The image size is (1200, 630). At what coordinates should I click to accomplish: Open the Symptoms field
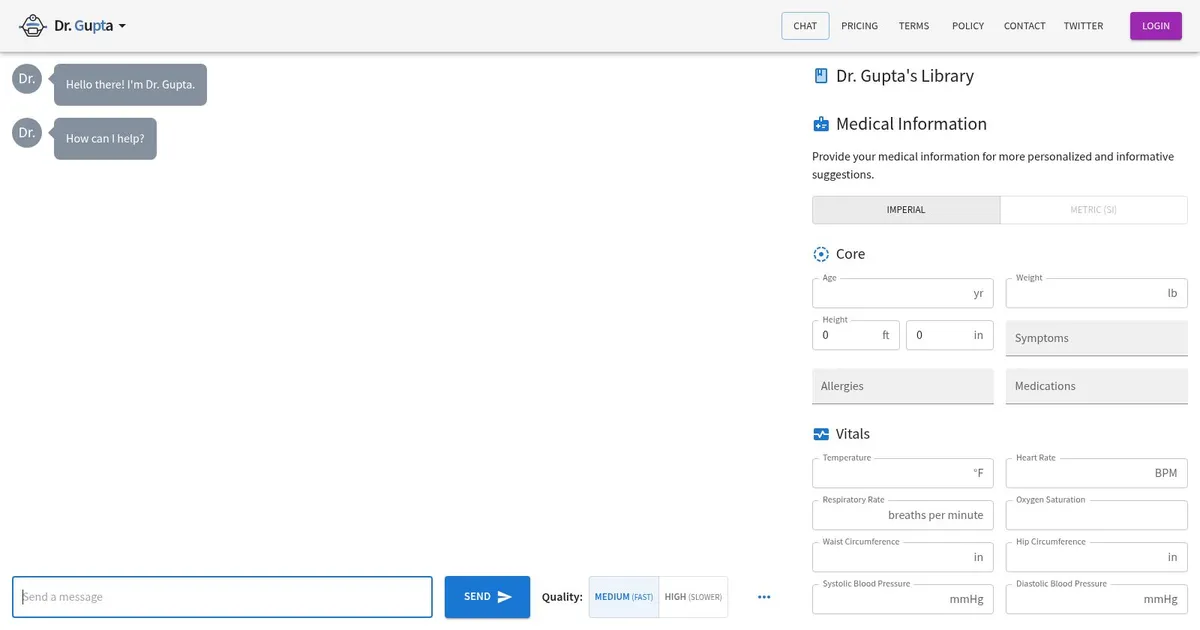(x=1096, y=338)
